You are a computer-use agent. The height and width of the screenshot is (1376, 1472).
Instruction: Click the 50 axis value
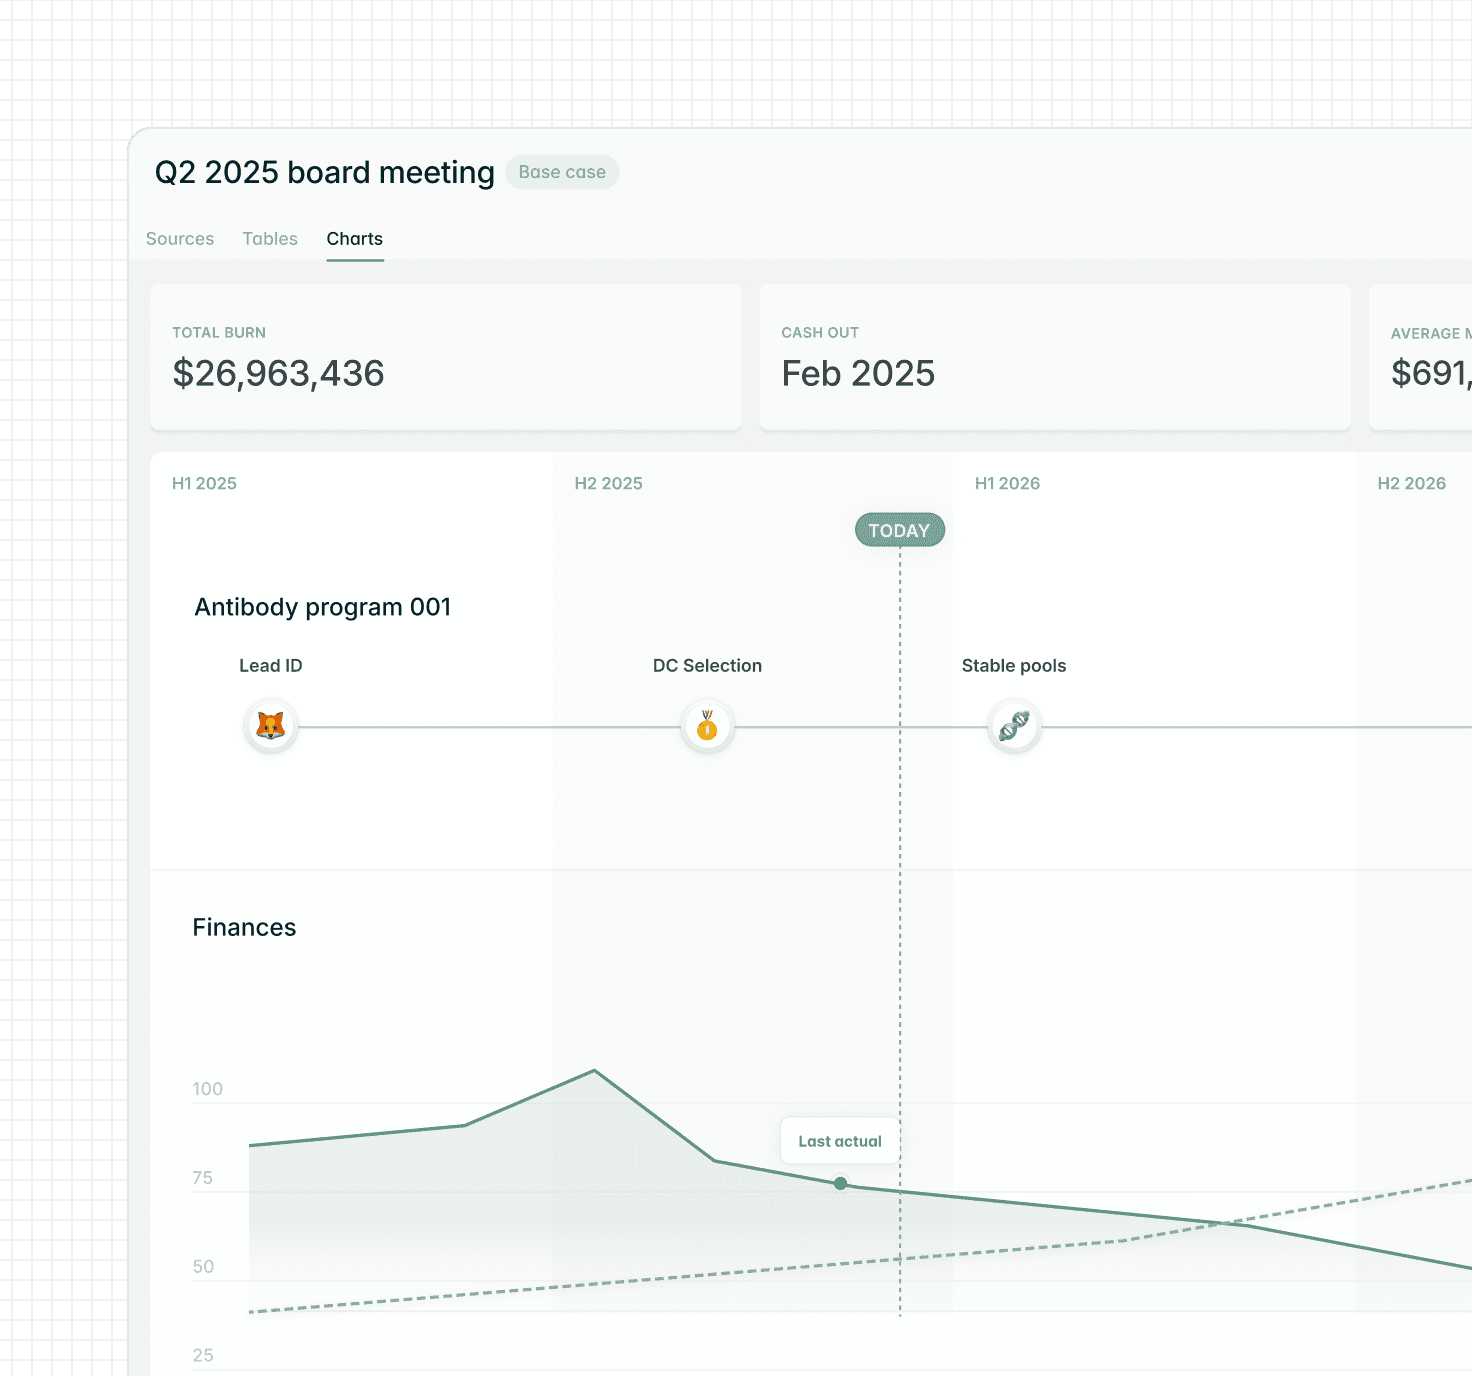tap(203, 1267)
